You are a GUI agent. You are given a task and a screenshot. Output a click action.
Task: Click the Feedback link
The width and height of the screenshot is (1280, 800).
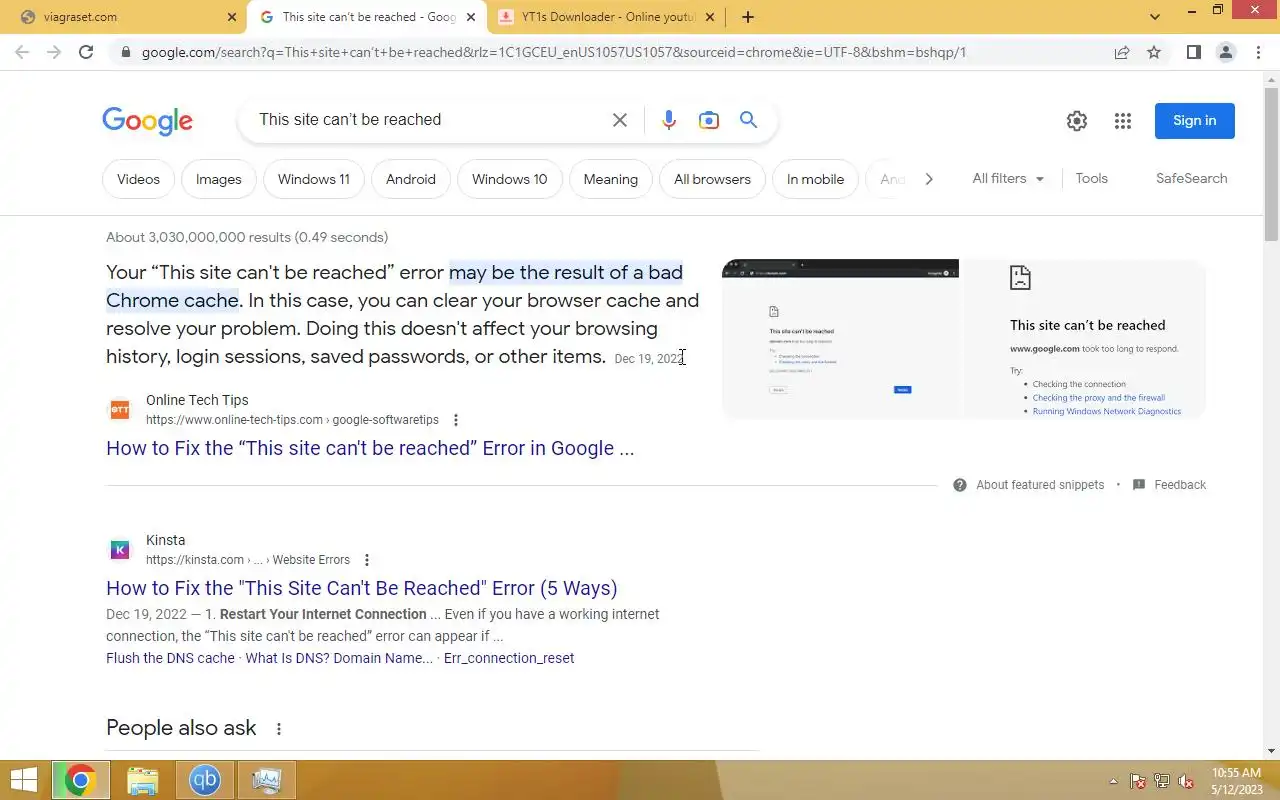coord(1180,485)
